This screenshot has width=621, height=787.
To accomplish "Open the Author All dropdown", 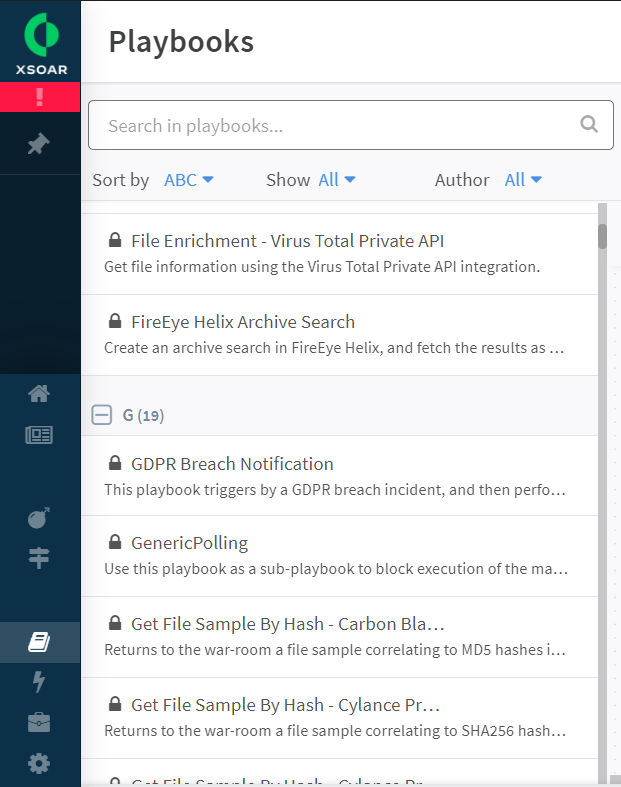I will tap(523, 180).
